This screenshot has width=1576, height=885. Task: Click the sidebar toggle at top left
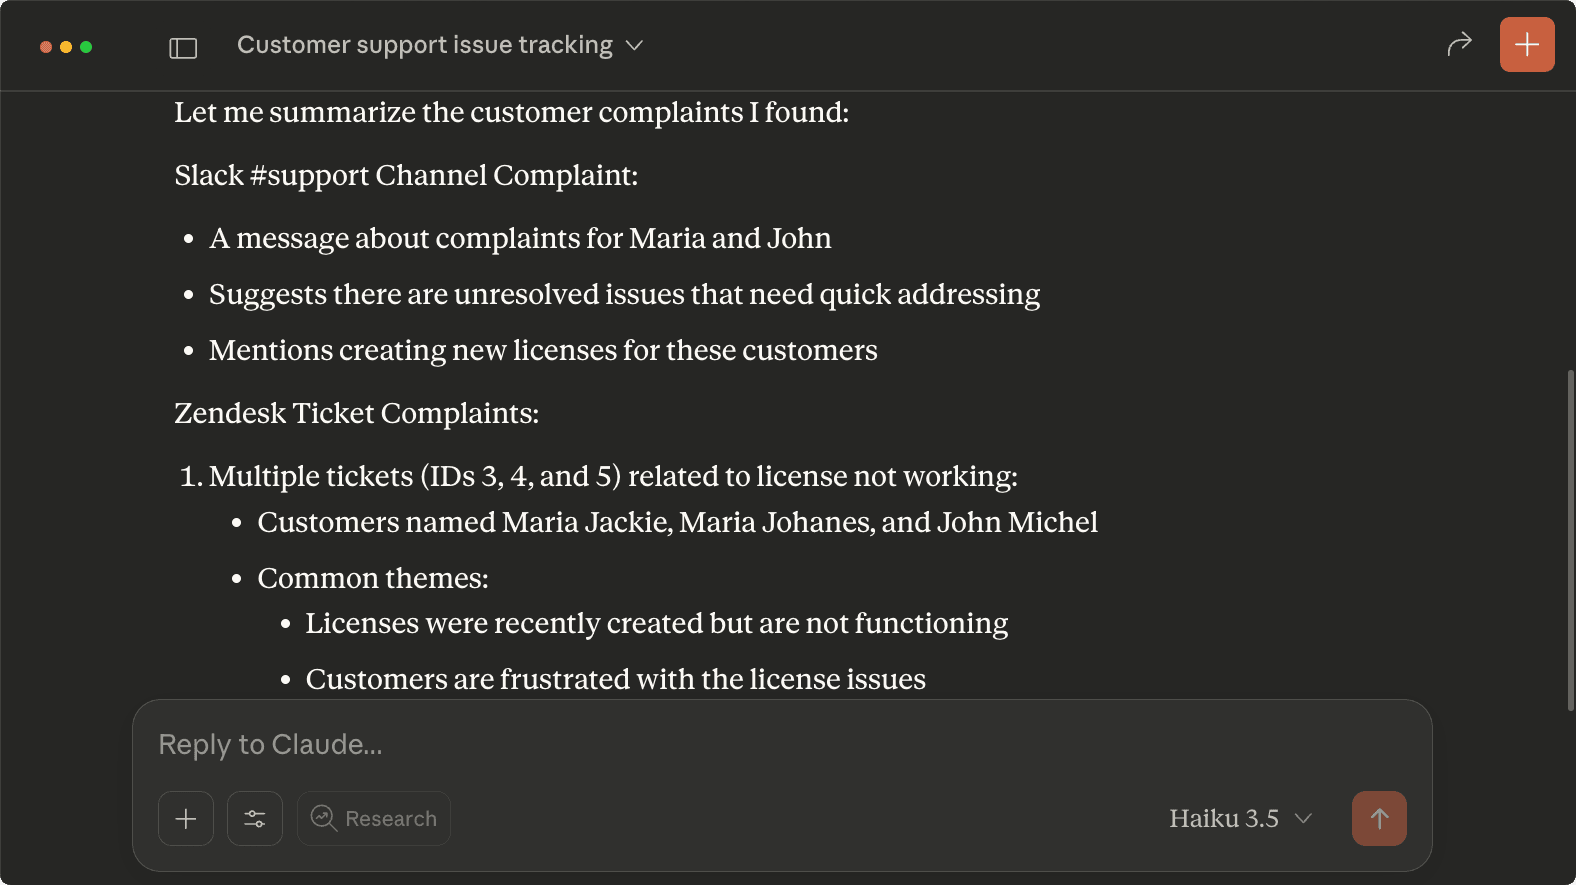183,46
